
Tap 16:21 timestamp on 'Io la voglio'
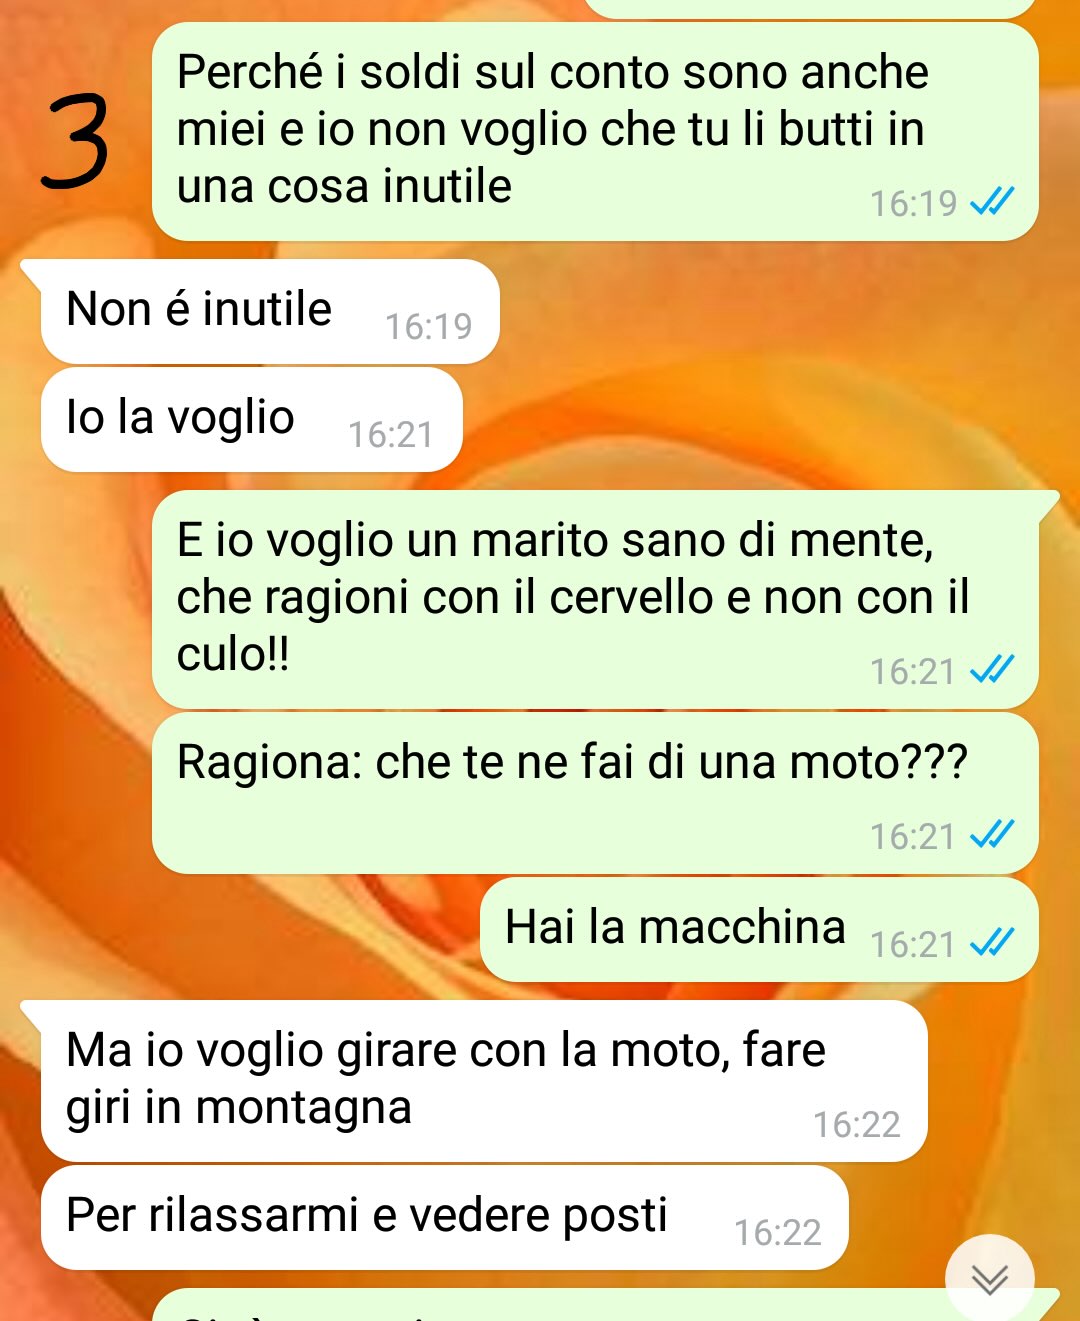tap(390, 435)
